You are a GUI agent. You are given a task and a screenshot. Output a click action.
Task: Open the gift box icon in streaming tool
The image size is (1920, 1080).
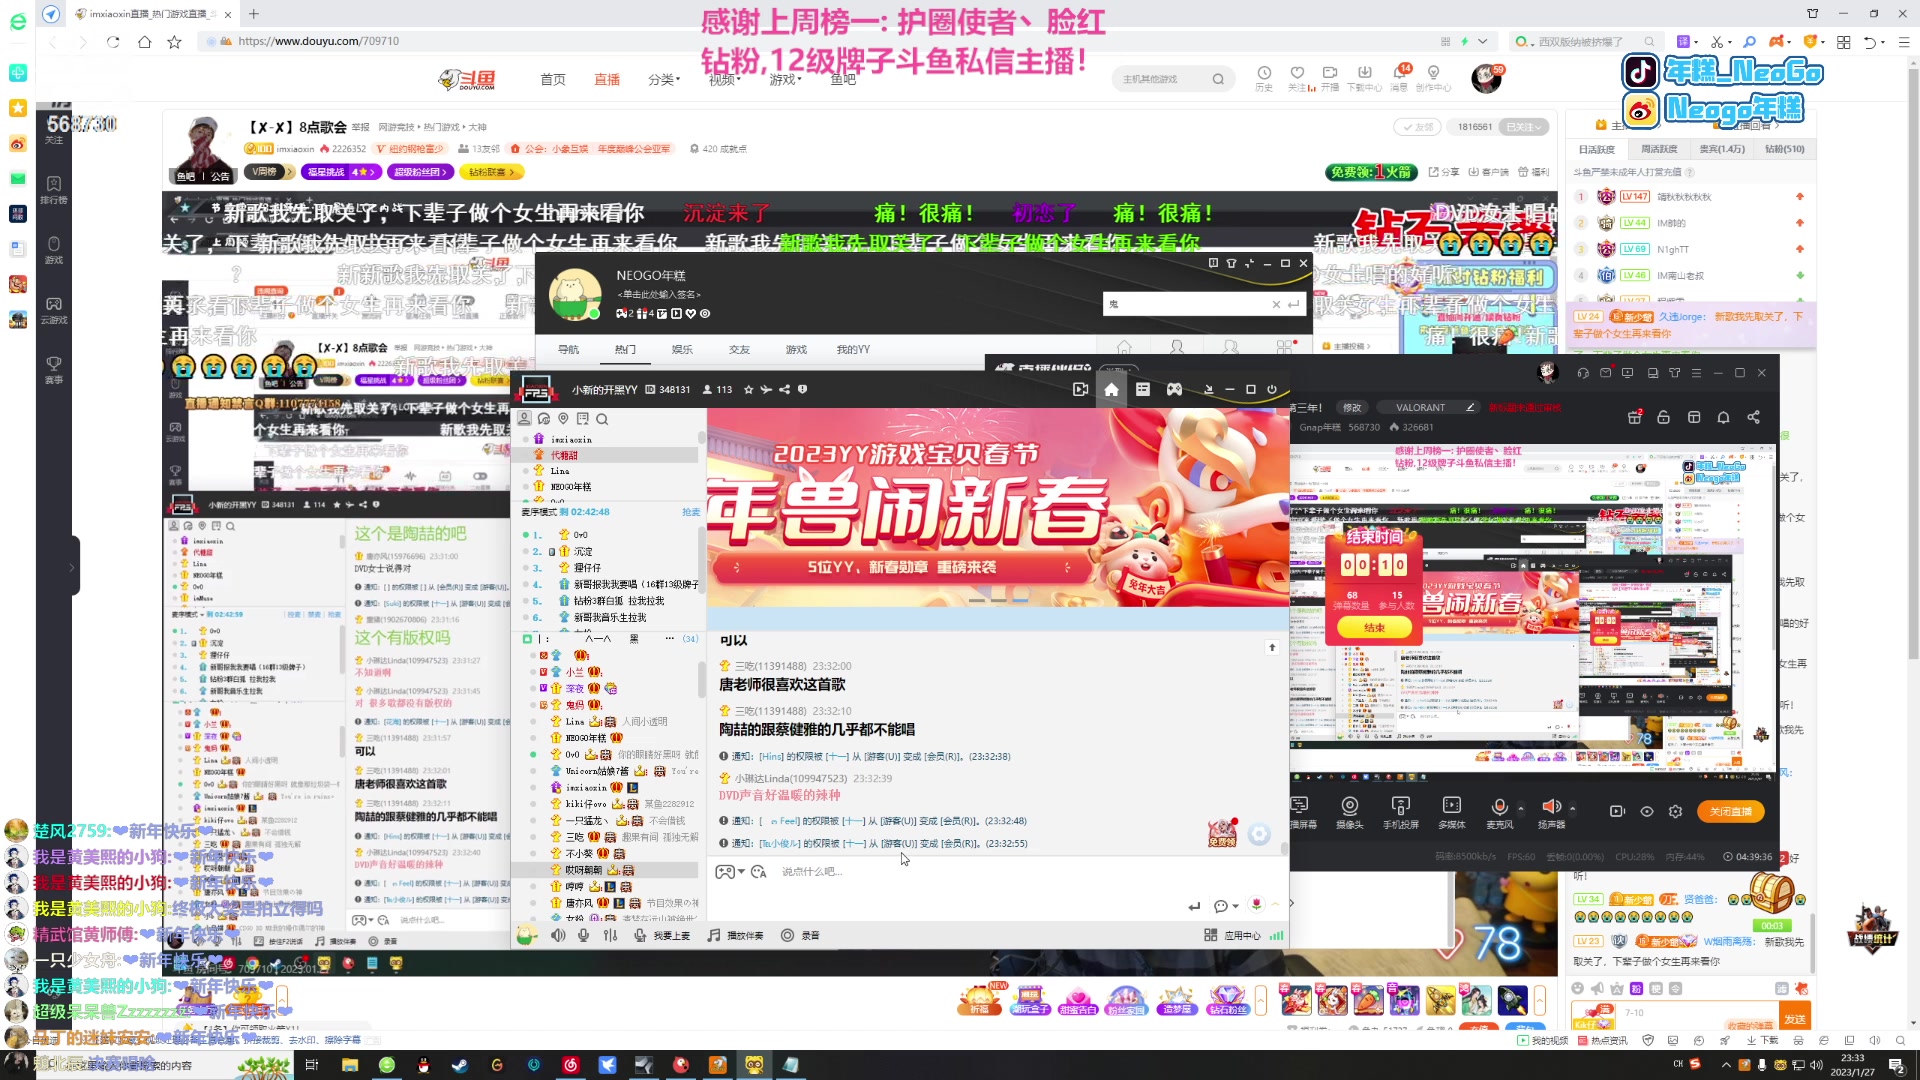(1634, 417)
